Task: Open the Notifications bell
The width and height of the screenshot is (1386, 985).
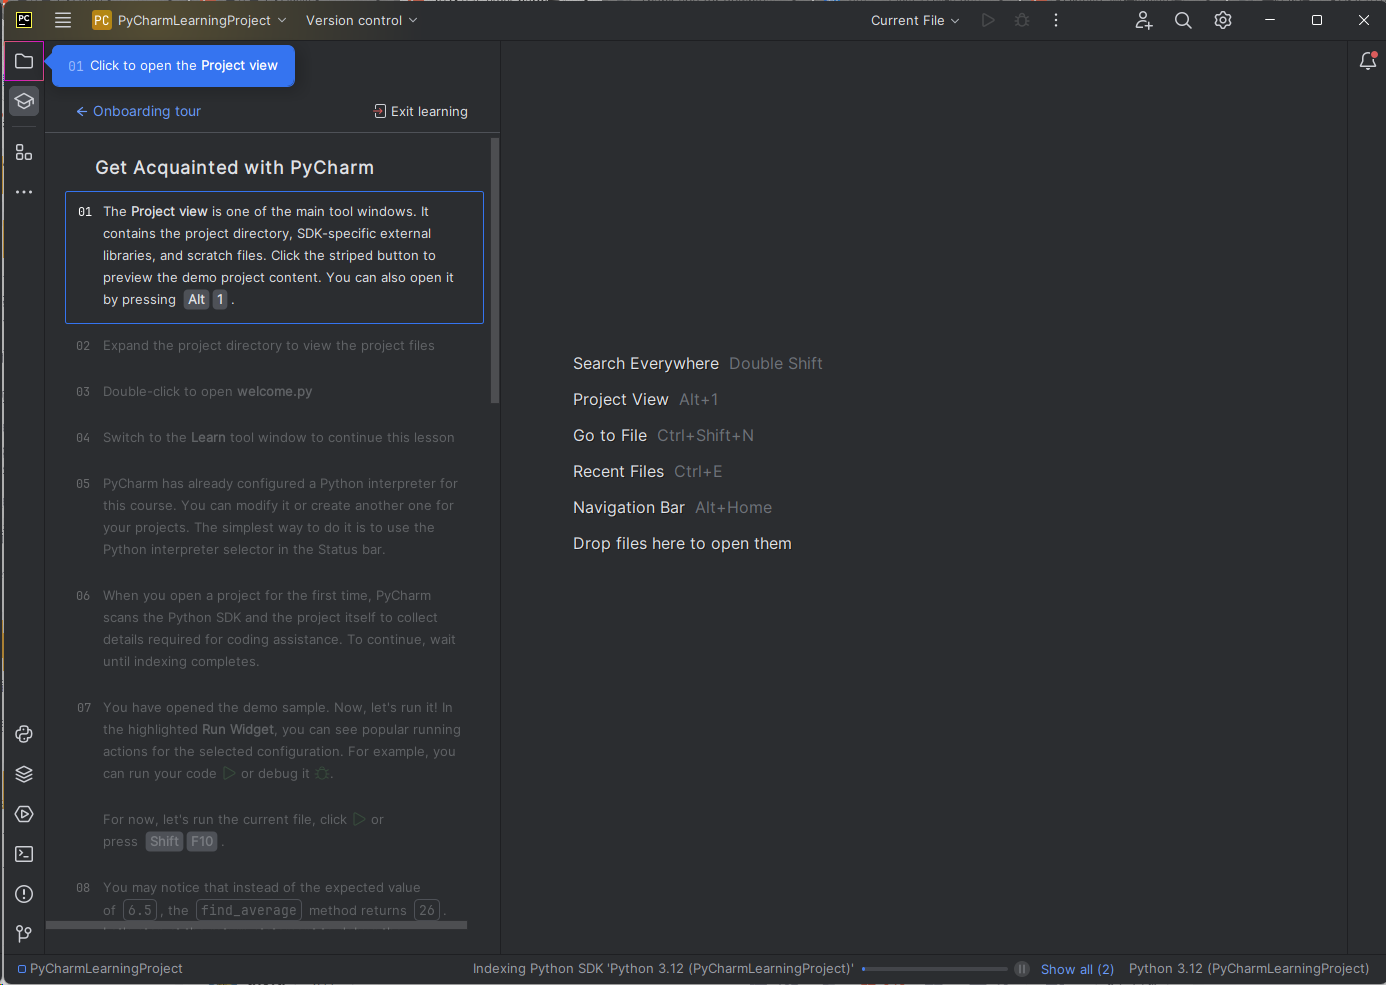Action: point(1368,61)
